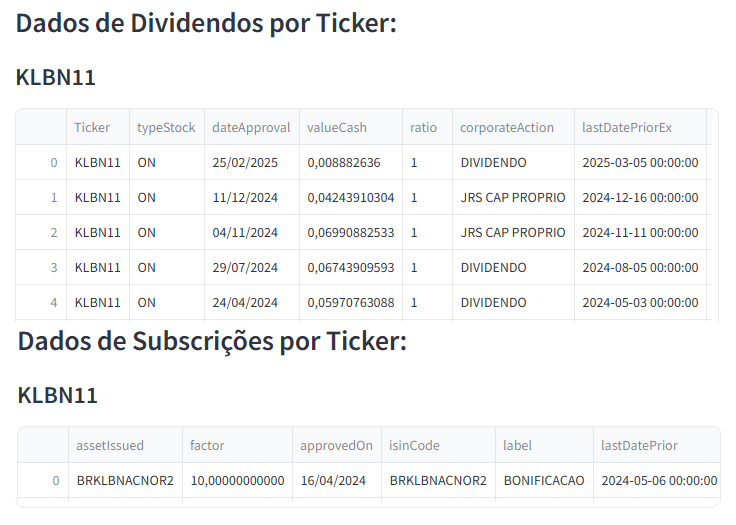
Task: Select the BONIFICACAO label cell
Action: click(x=544, y=481)
